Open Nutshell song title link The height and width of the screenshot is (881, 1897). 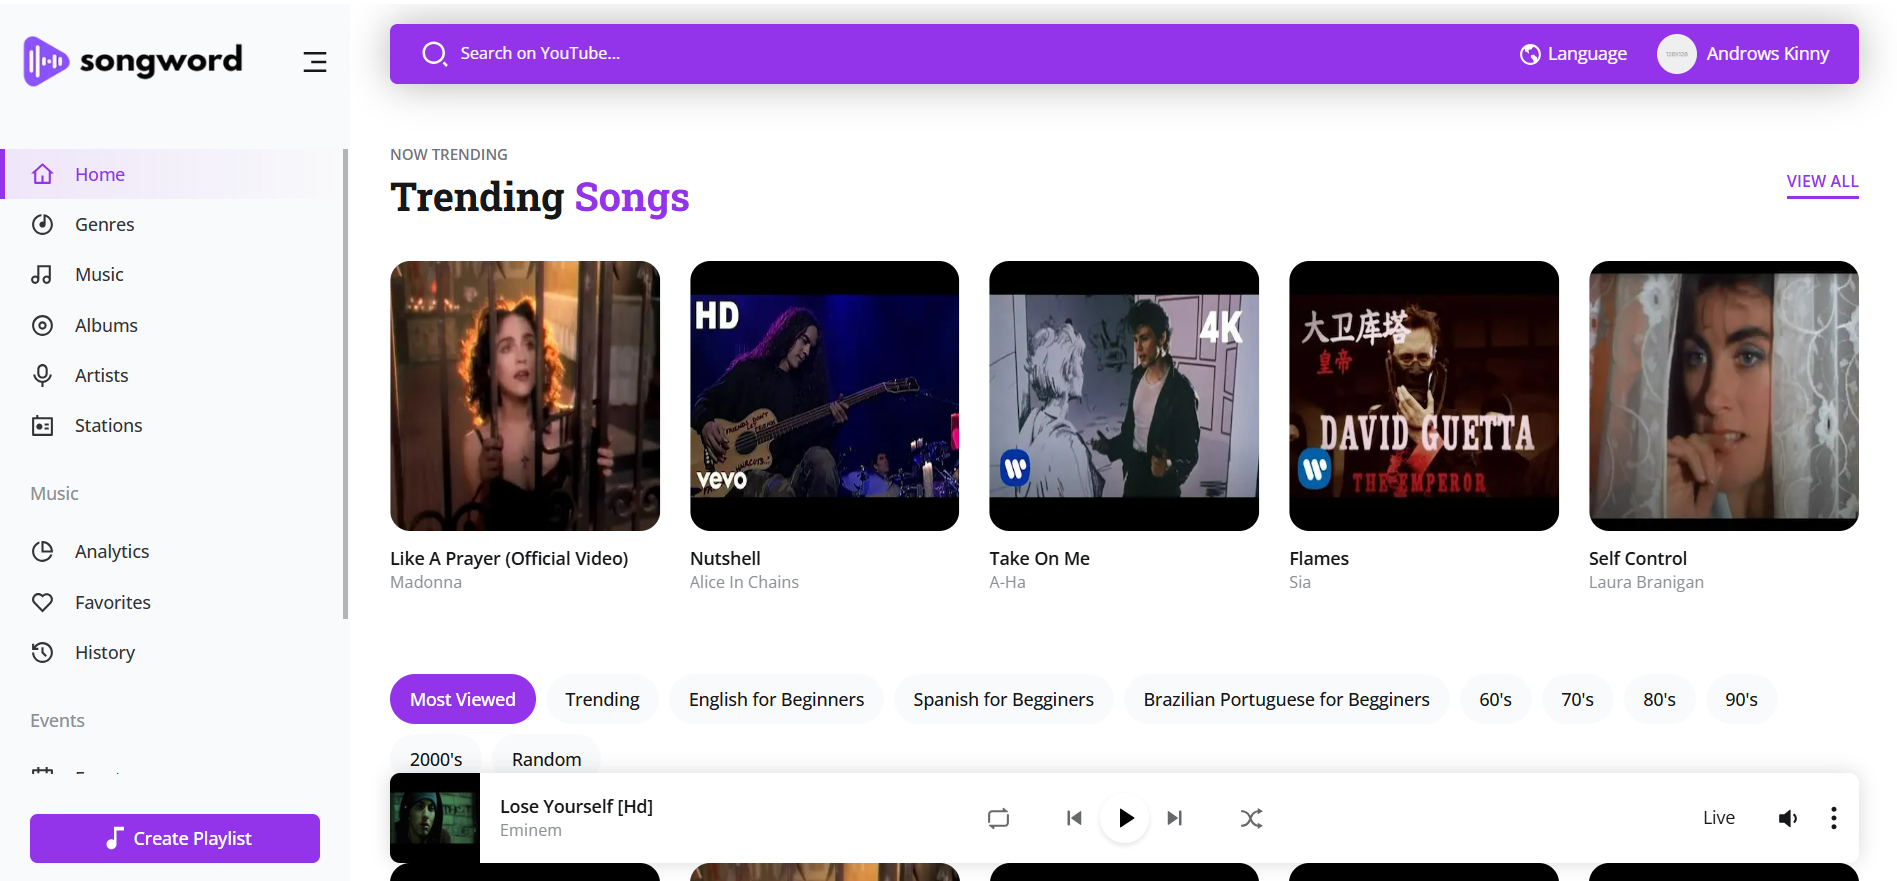pyautogui.click(x=725, y=558)
